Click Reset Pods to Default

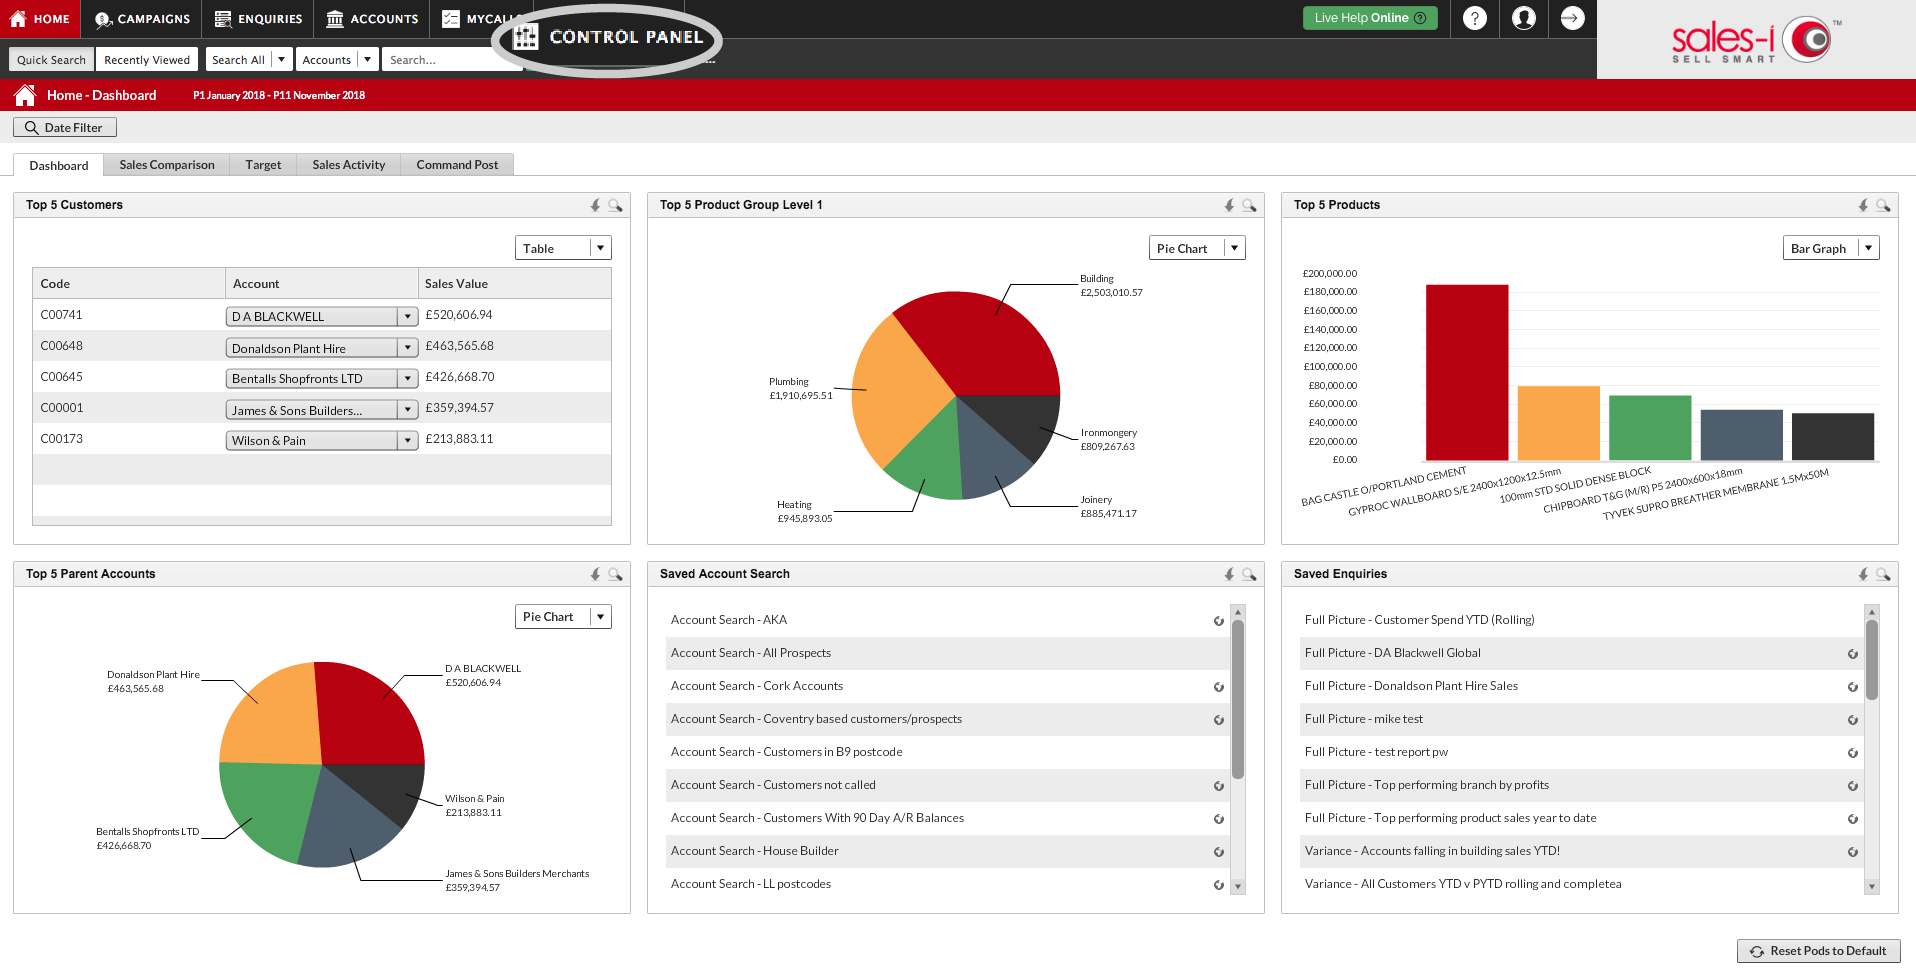[1818, 951]
